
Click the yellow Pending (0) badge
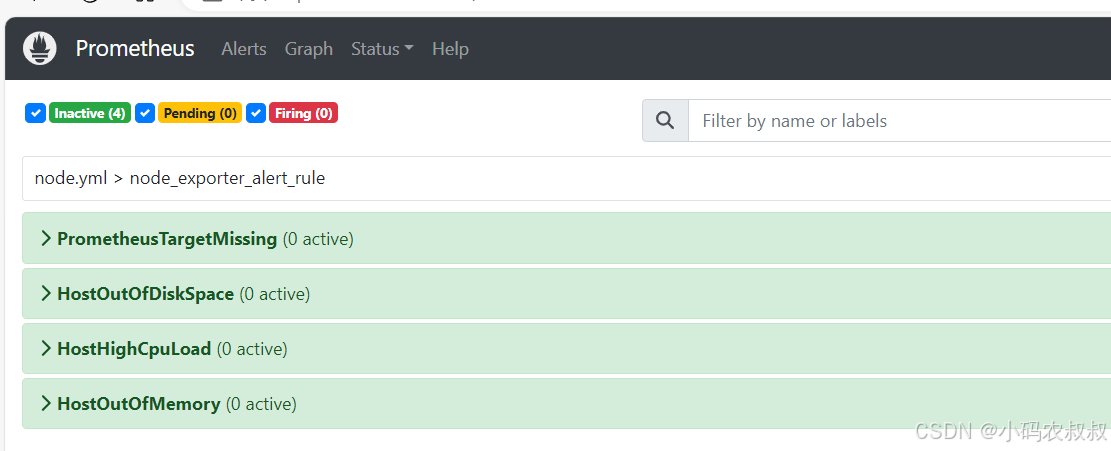200,113
